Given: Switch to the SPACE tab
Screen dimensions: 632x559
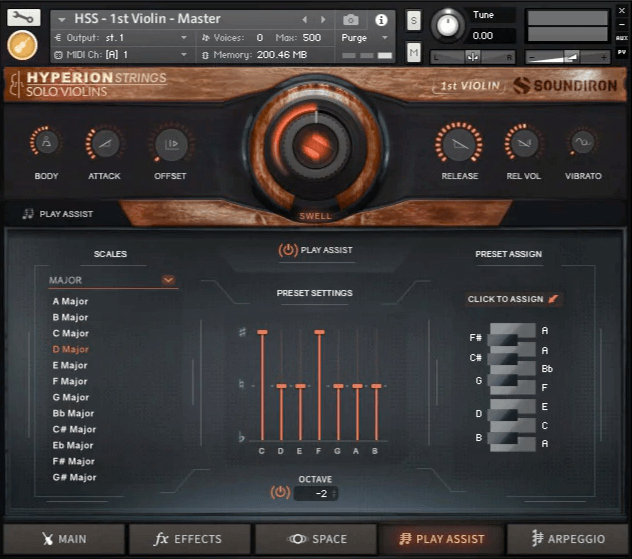Looking at the screenshot, I should 316,539.
